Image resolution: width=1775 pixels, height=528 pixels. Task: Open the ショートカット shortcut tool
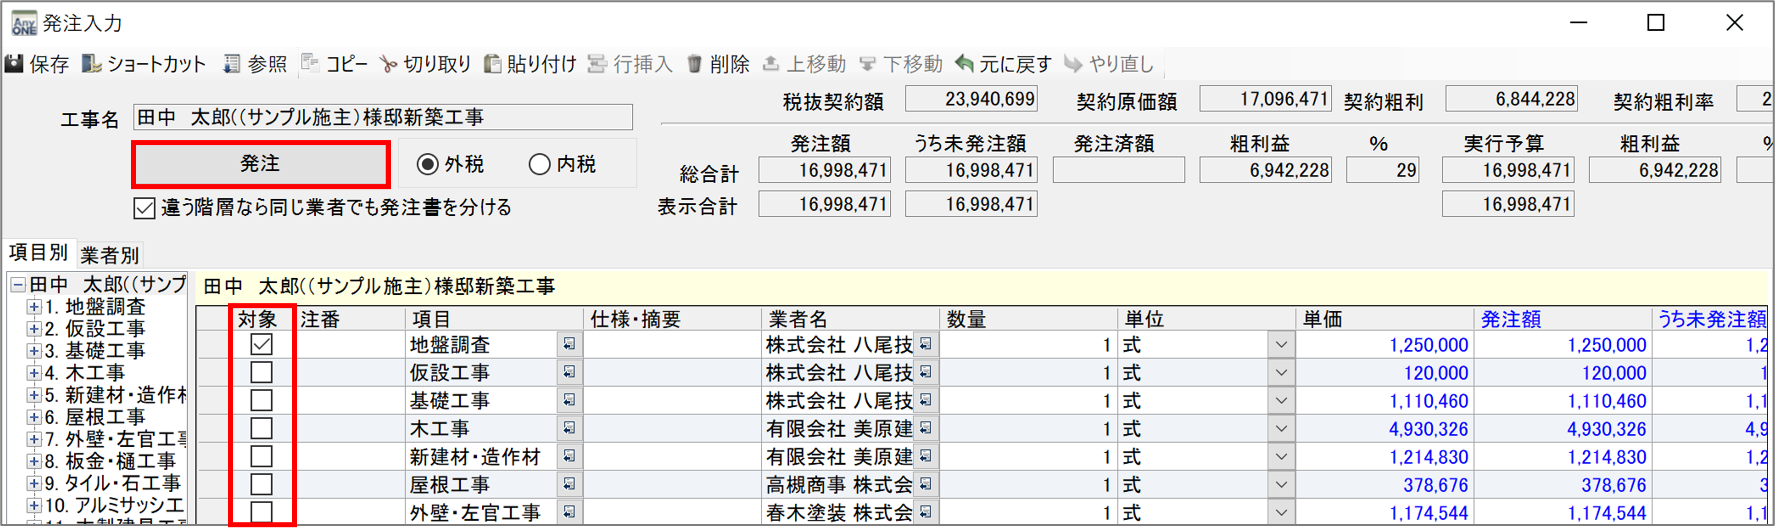tap(92, 64)
